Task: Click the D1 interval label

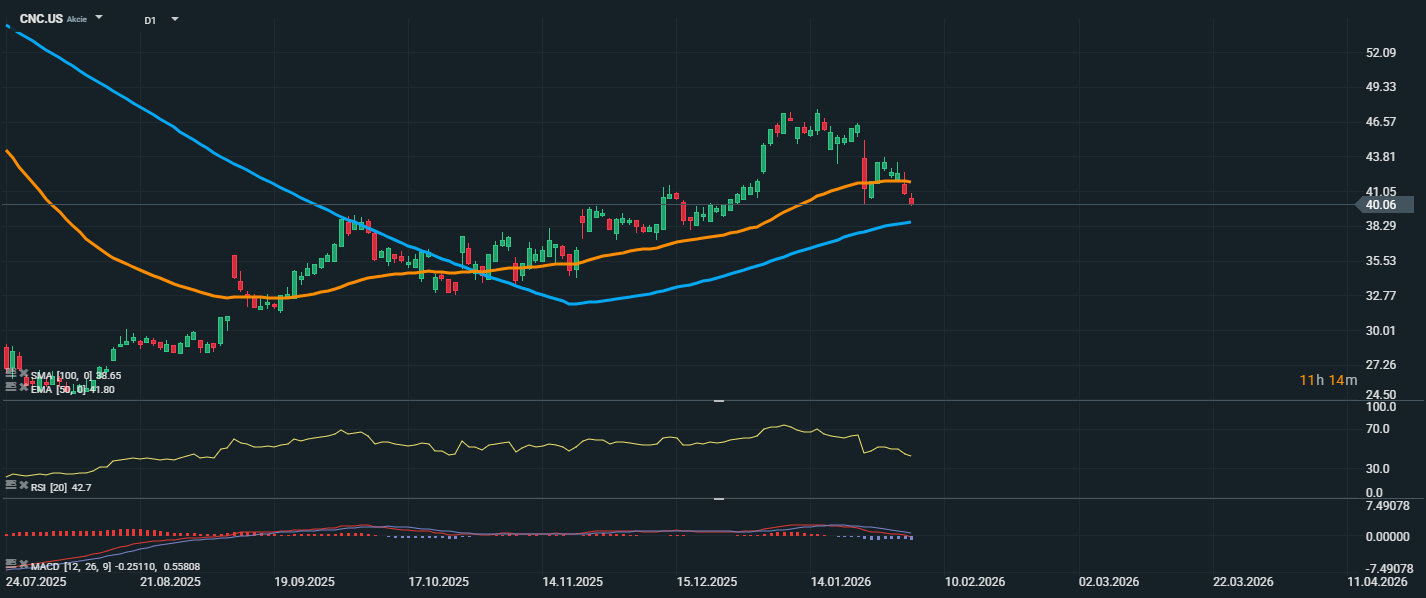Action: [150, 20]
